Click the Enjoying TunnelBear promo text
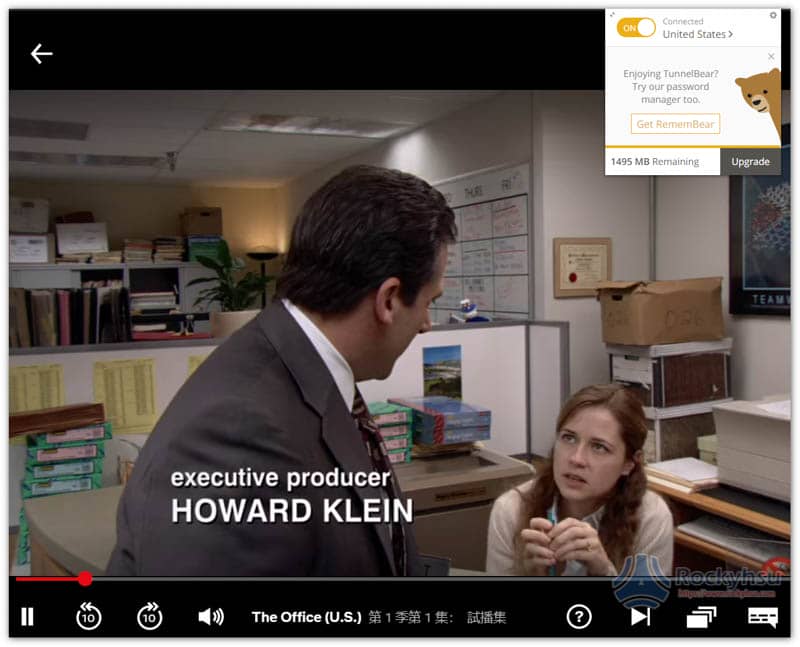Screen dimensions: 800x647 tap(670, 86)
